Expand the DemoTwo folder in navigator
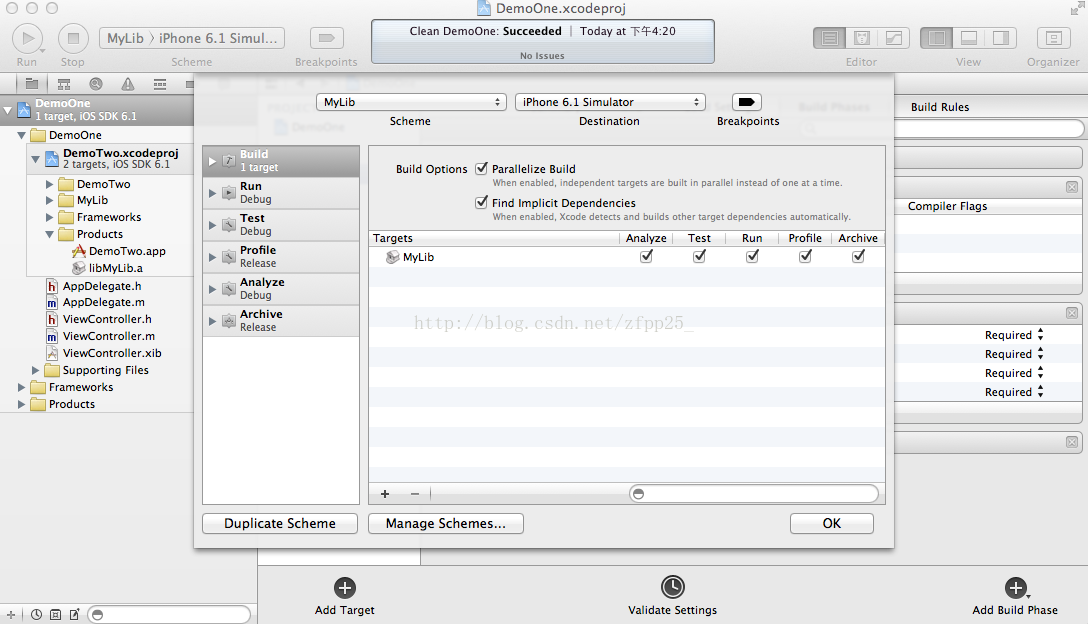The width and height of the screenshot is (1088, 624). 49,184
